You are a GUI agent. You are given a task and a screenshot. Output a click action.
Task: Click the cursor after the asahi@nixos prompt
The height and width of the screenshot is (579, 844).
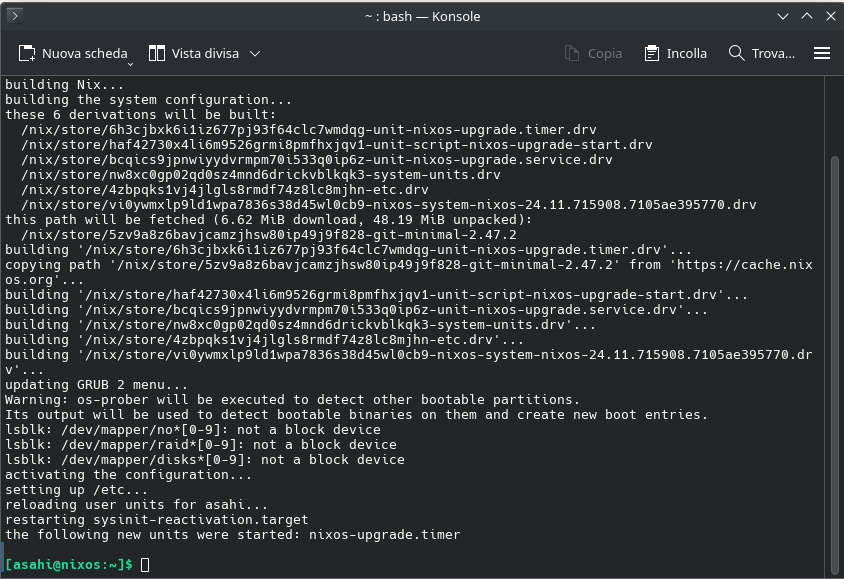pos(145,565)
